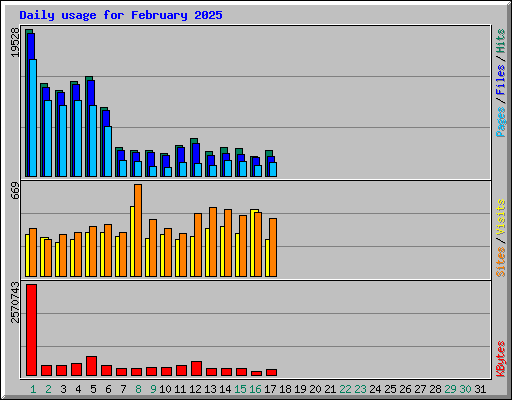Viewport: 512px width, 400px height.
Task: Click day label 11 on the axis
Action: pyautogui.click(x=180, y=389)
